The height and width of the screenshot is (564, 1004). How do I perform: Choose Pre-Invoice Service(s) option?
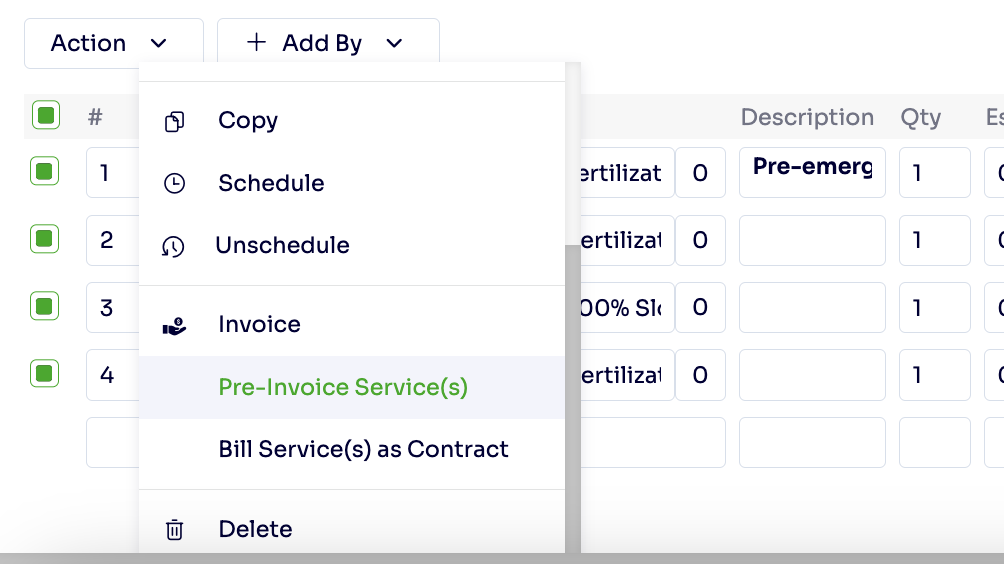pyautogui.click(x=343, y=387)
